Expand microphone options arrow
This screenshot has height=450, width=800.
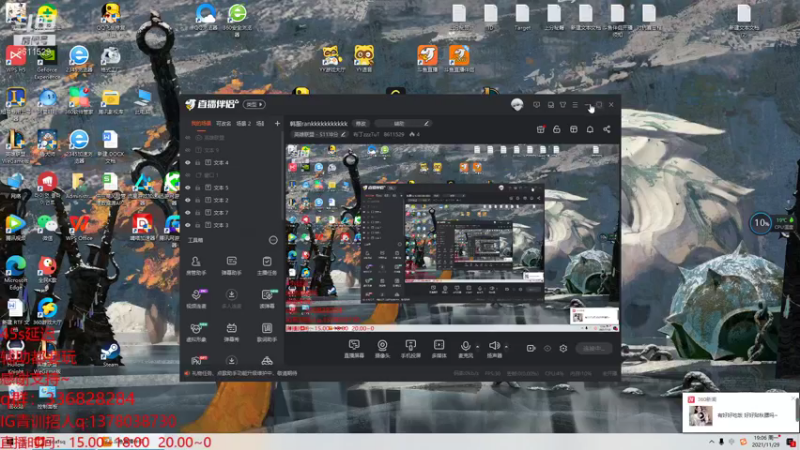(477, 347)
